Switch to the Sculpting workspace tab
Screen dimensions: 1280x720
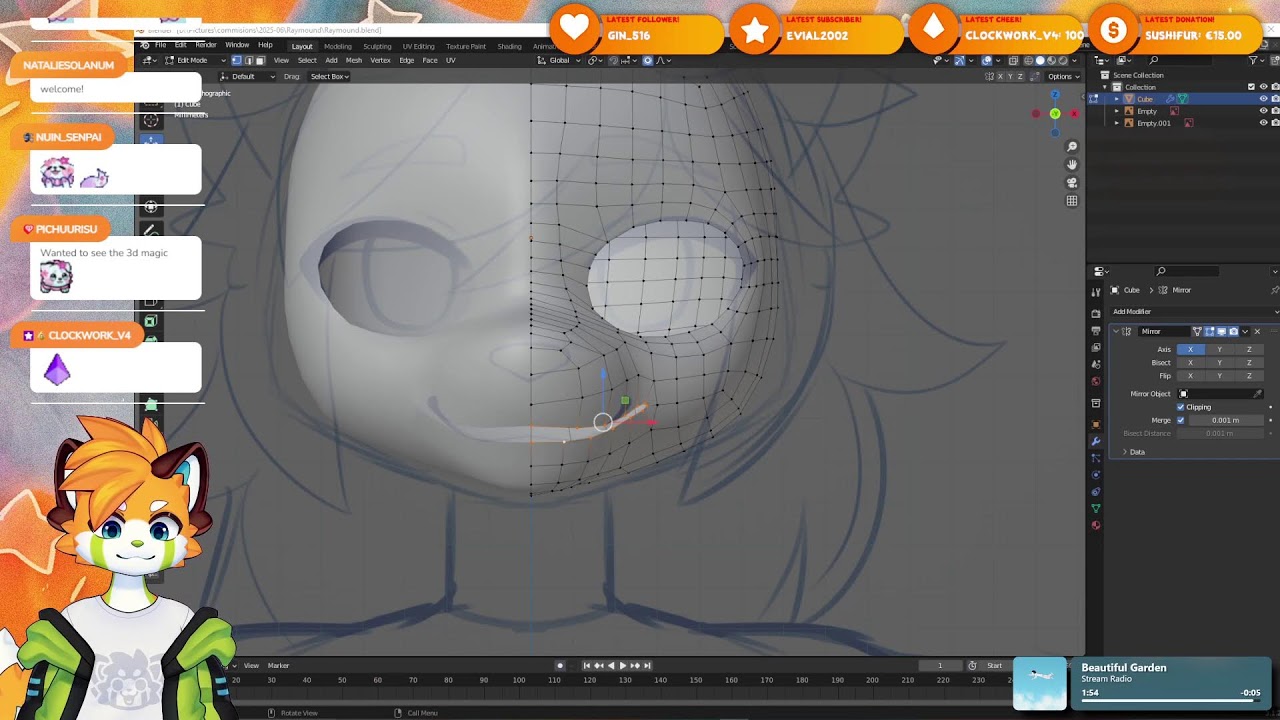pyautogui.click(x=377, y=46)
